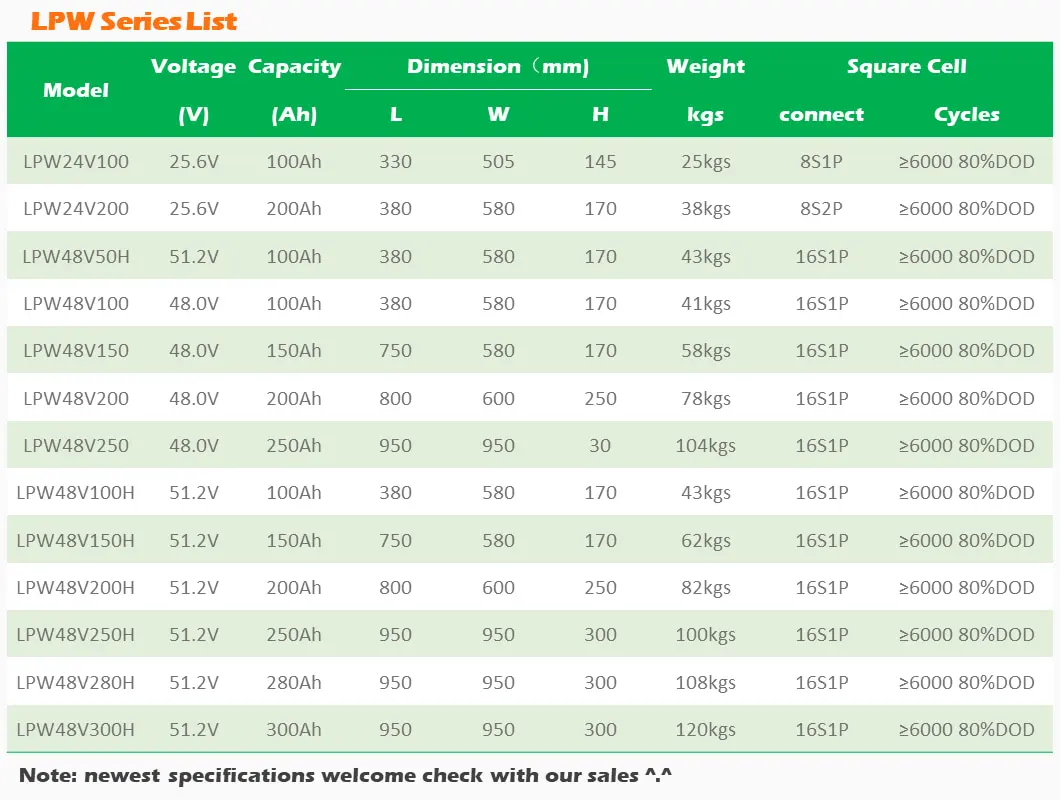Select model cell 'LPW48V100'
The image size is (1060, 800).
(x=76, y=304)
